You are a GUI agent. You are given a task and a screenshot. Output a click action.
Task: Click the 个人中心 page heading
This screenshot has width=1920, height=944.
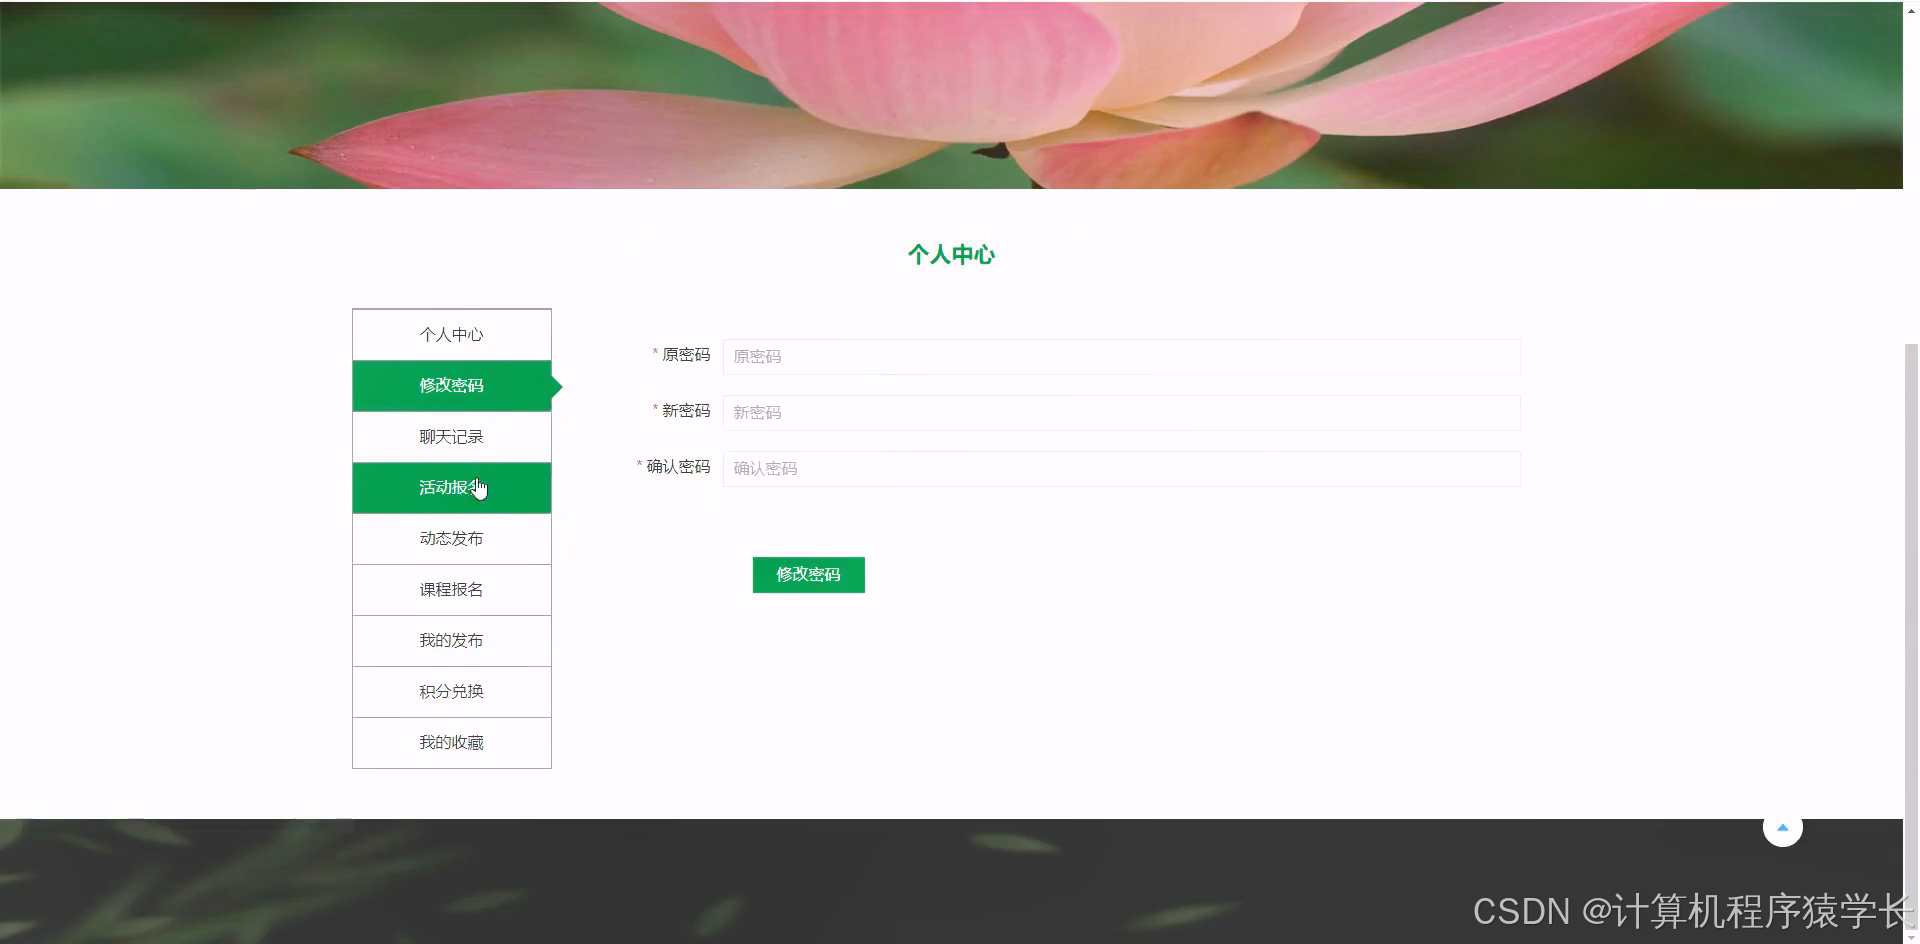pyautogui.click(x=951, y=255)
